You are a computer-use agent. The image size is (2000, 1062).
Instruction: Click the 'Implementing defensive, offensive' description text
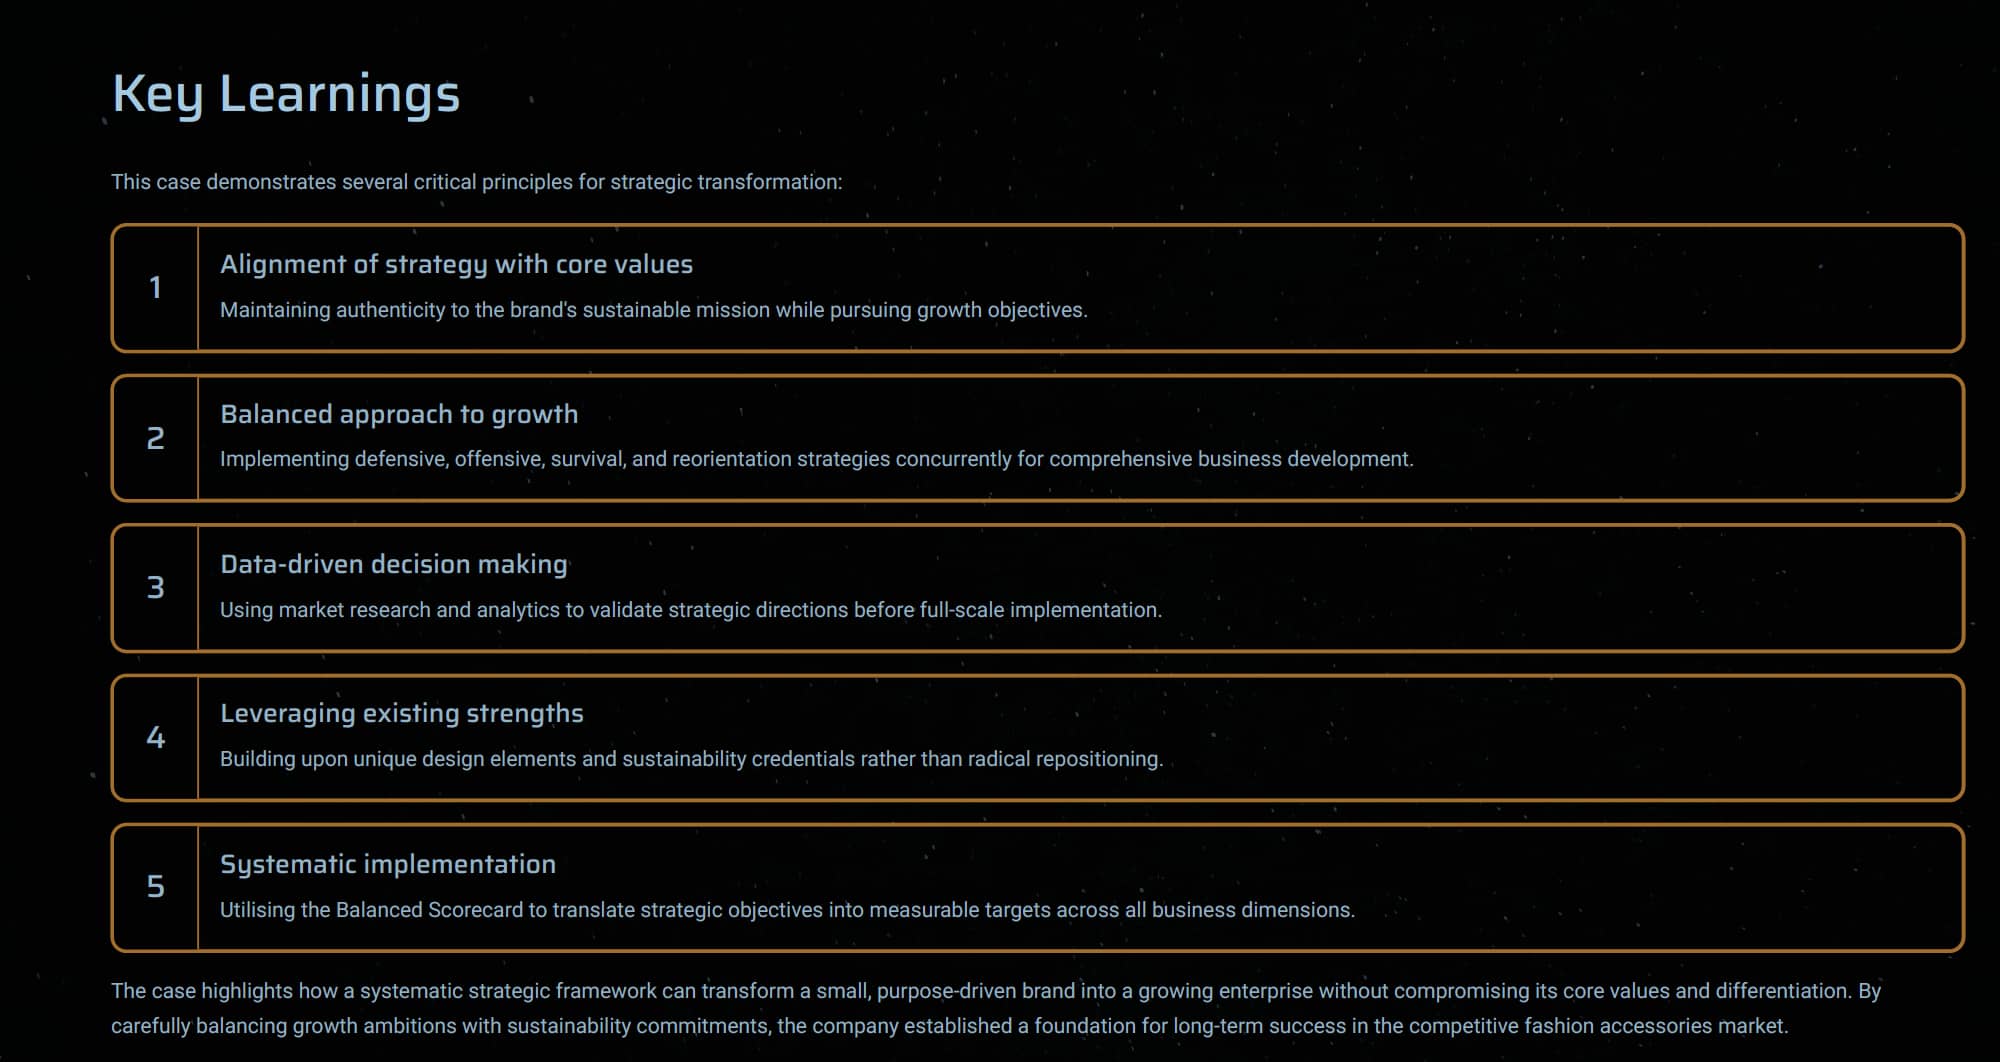click(x=816, y=459)
